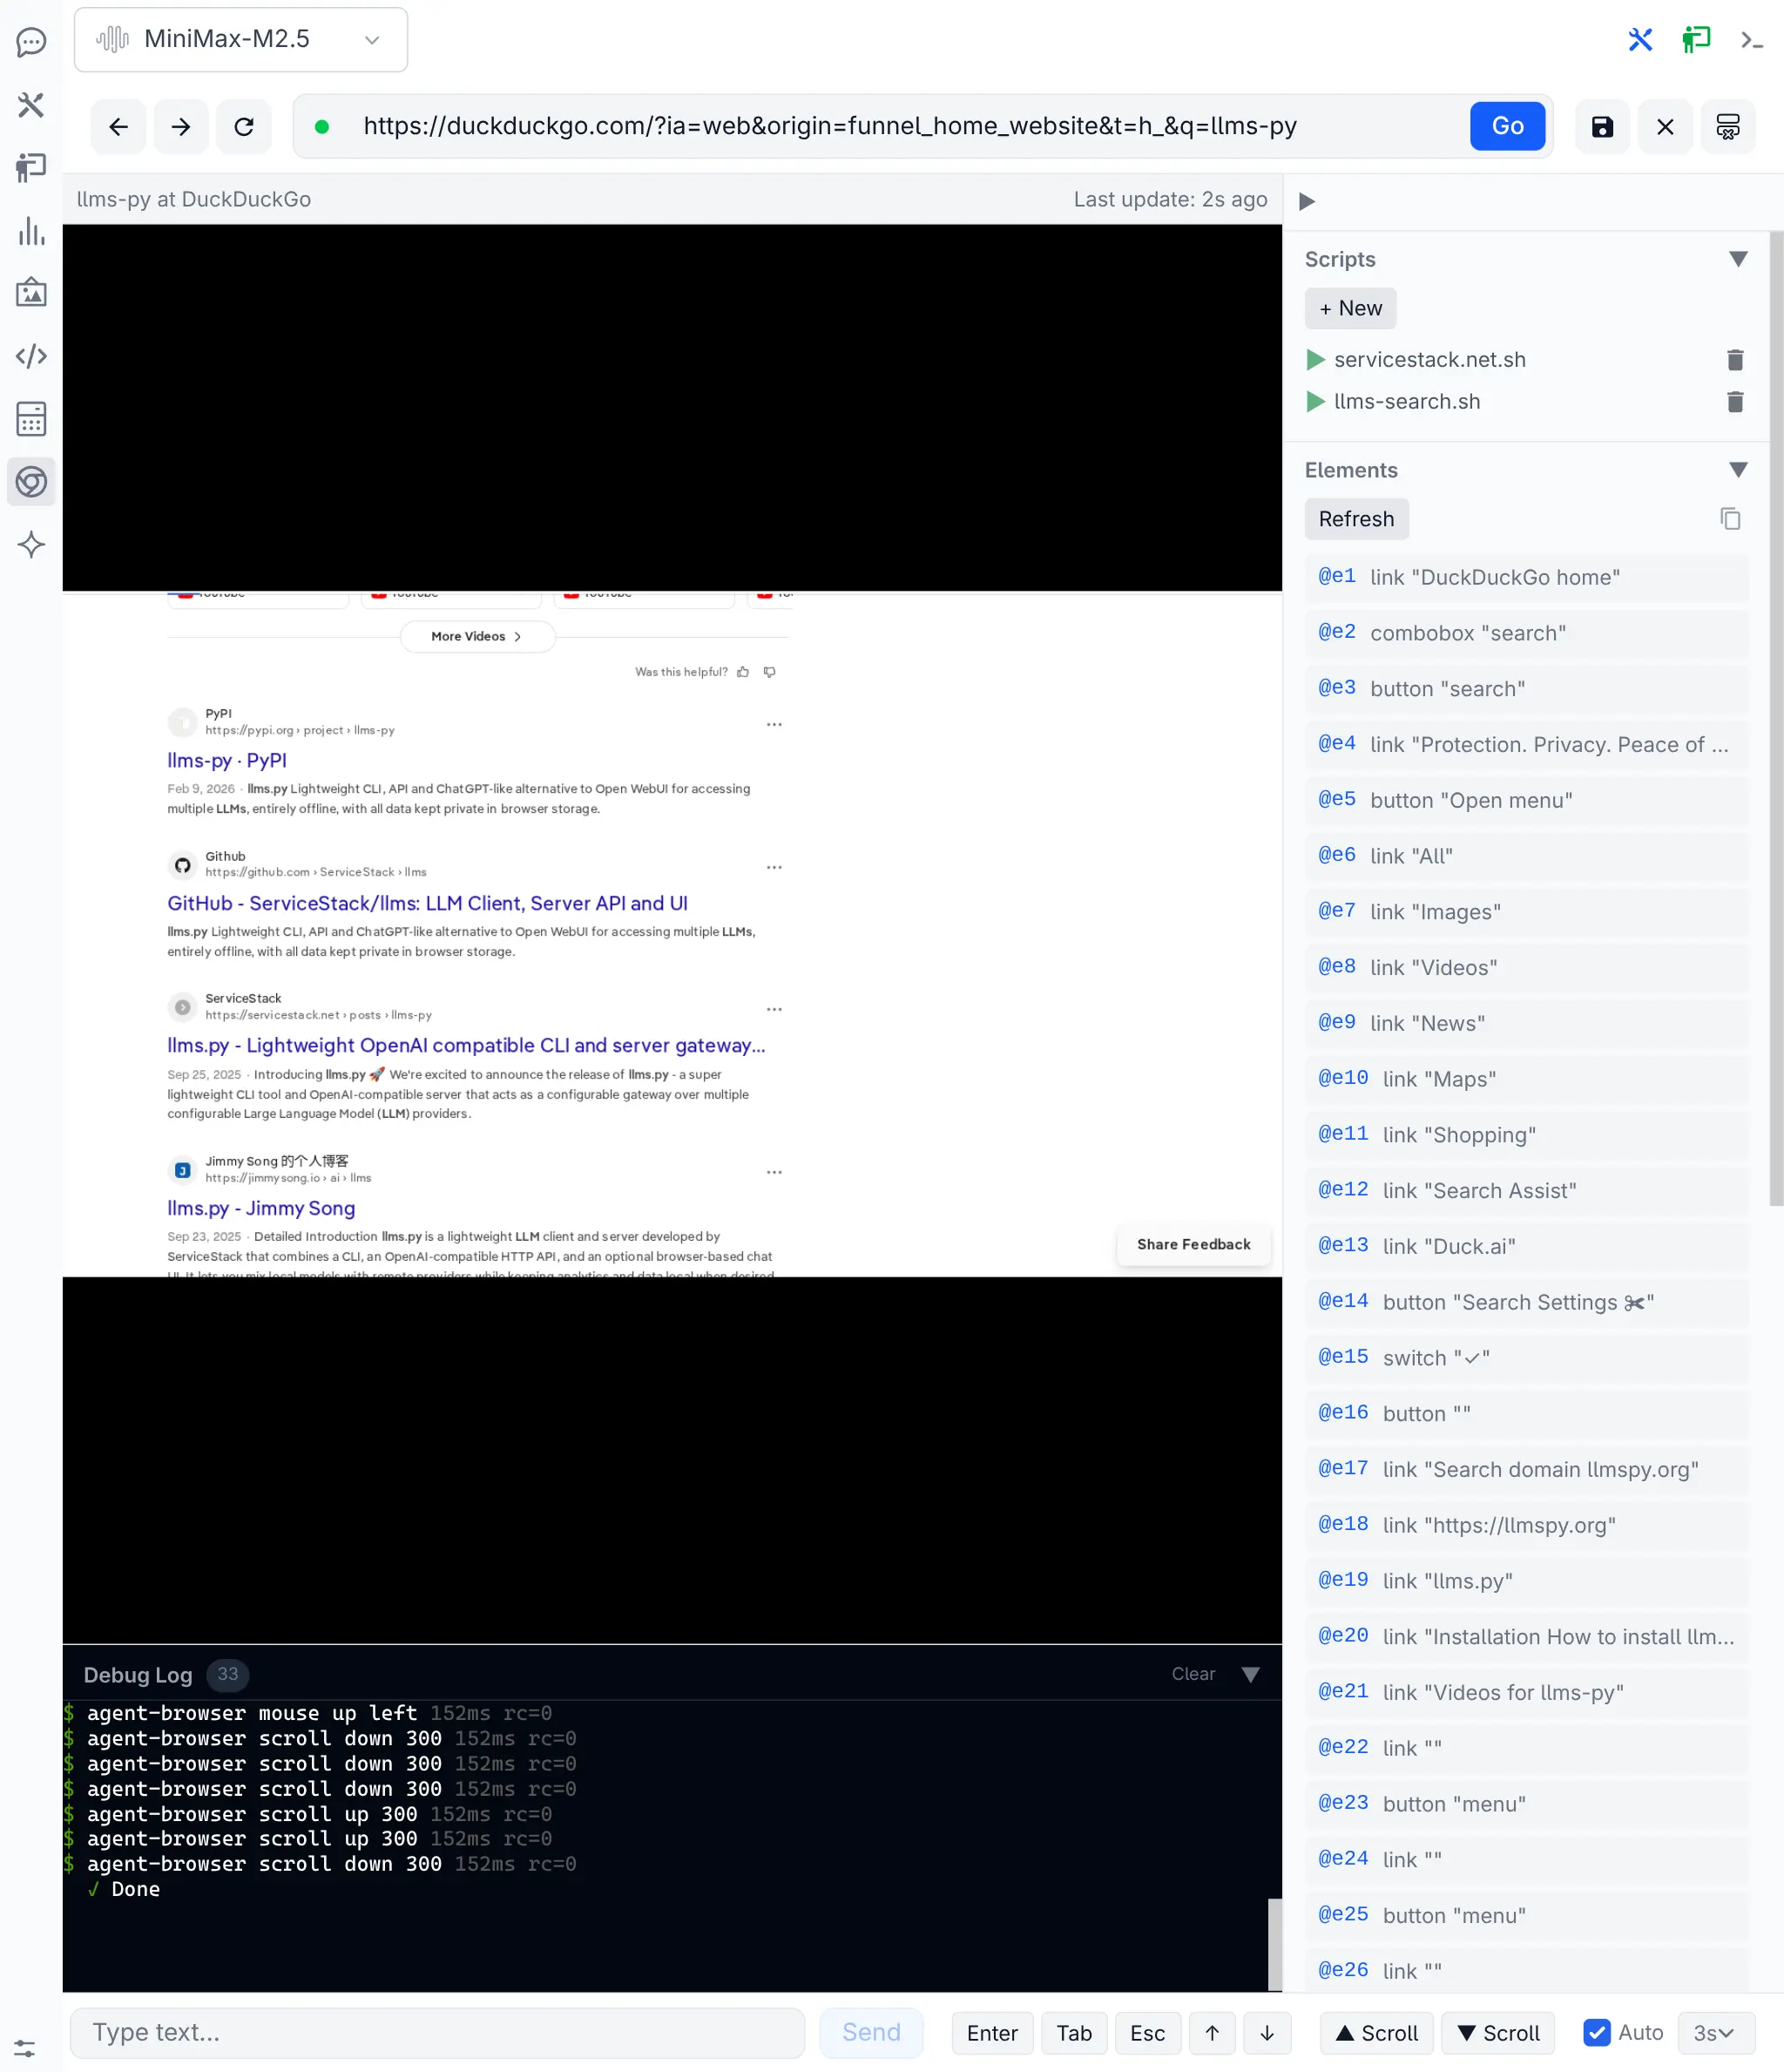
Task: Click the Refresh button under Elements
Action: click(1356, 519)
